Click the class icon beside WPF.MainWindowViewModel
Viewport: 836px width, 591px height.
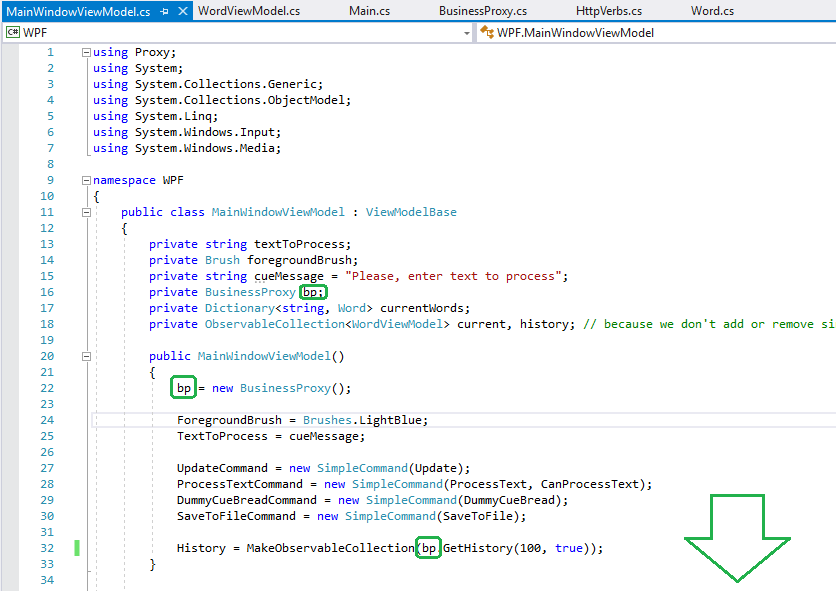pos(486,33)
